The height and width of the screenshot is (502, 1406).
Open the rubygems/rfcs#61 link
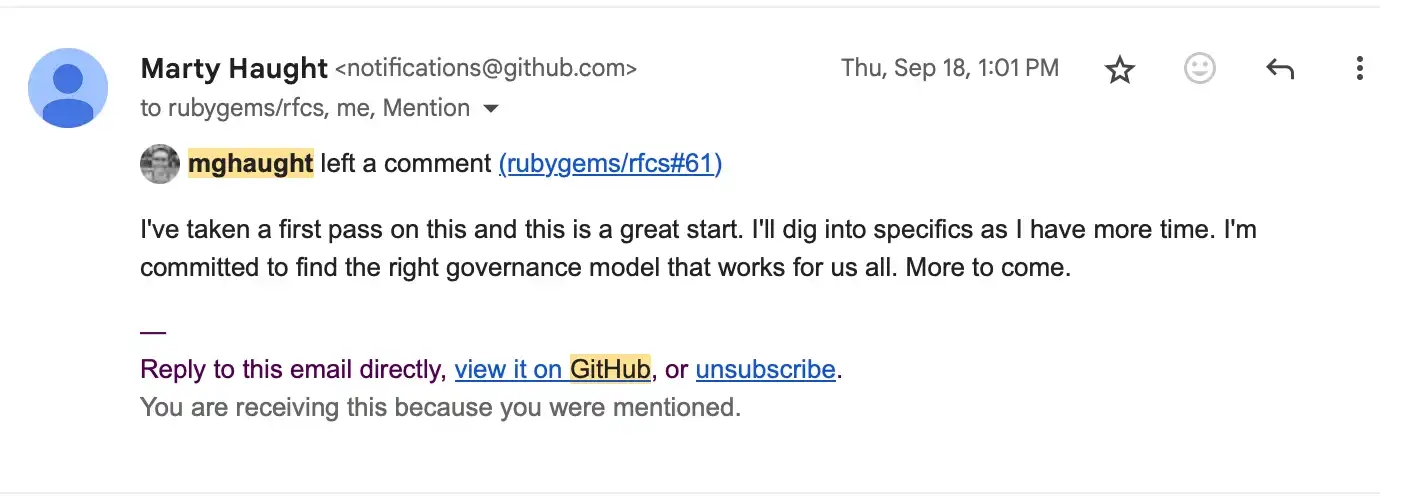coord(610,164)
